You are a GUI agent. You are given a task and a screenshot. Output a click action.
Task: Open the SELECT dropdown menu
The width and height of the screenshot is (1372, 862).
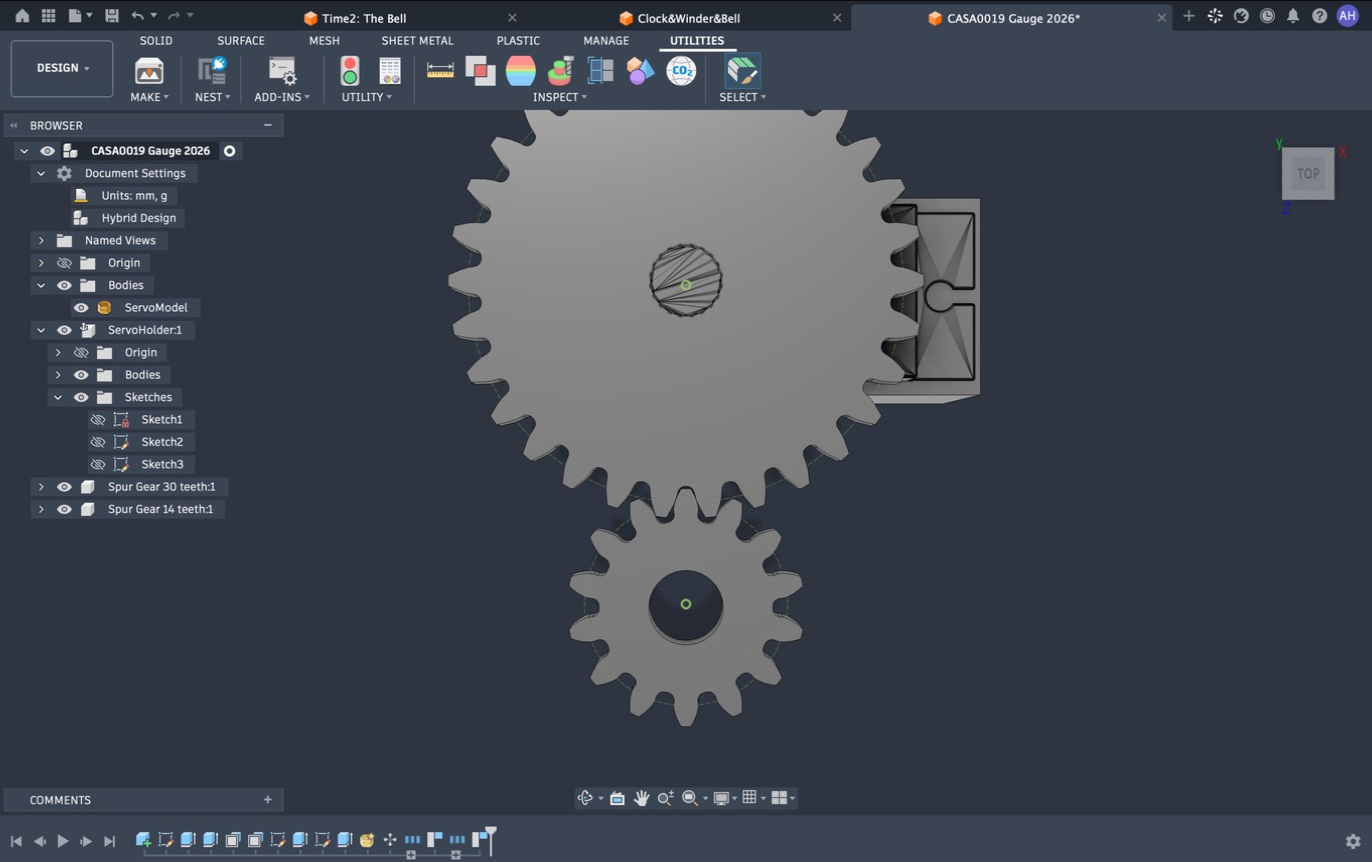(x=743, y=97)
